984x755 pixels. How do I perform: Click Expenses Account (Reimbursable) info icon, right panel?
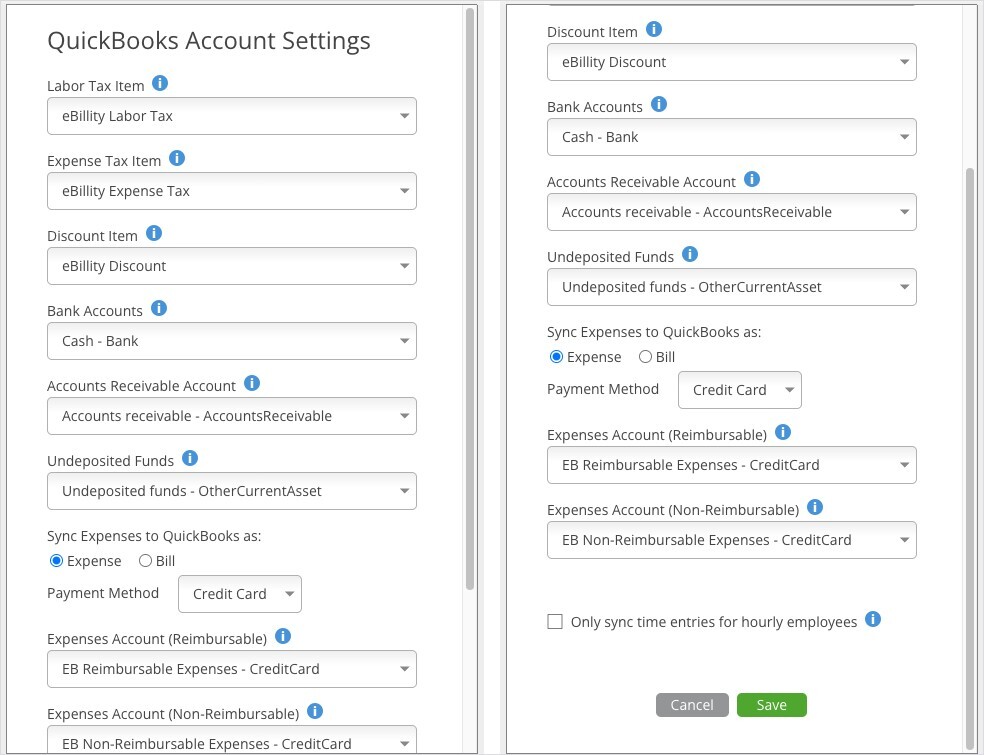783,432
